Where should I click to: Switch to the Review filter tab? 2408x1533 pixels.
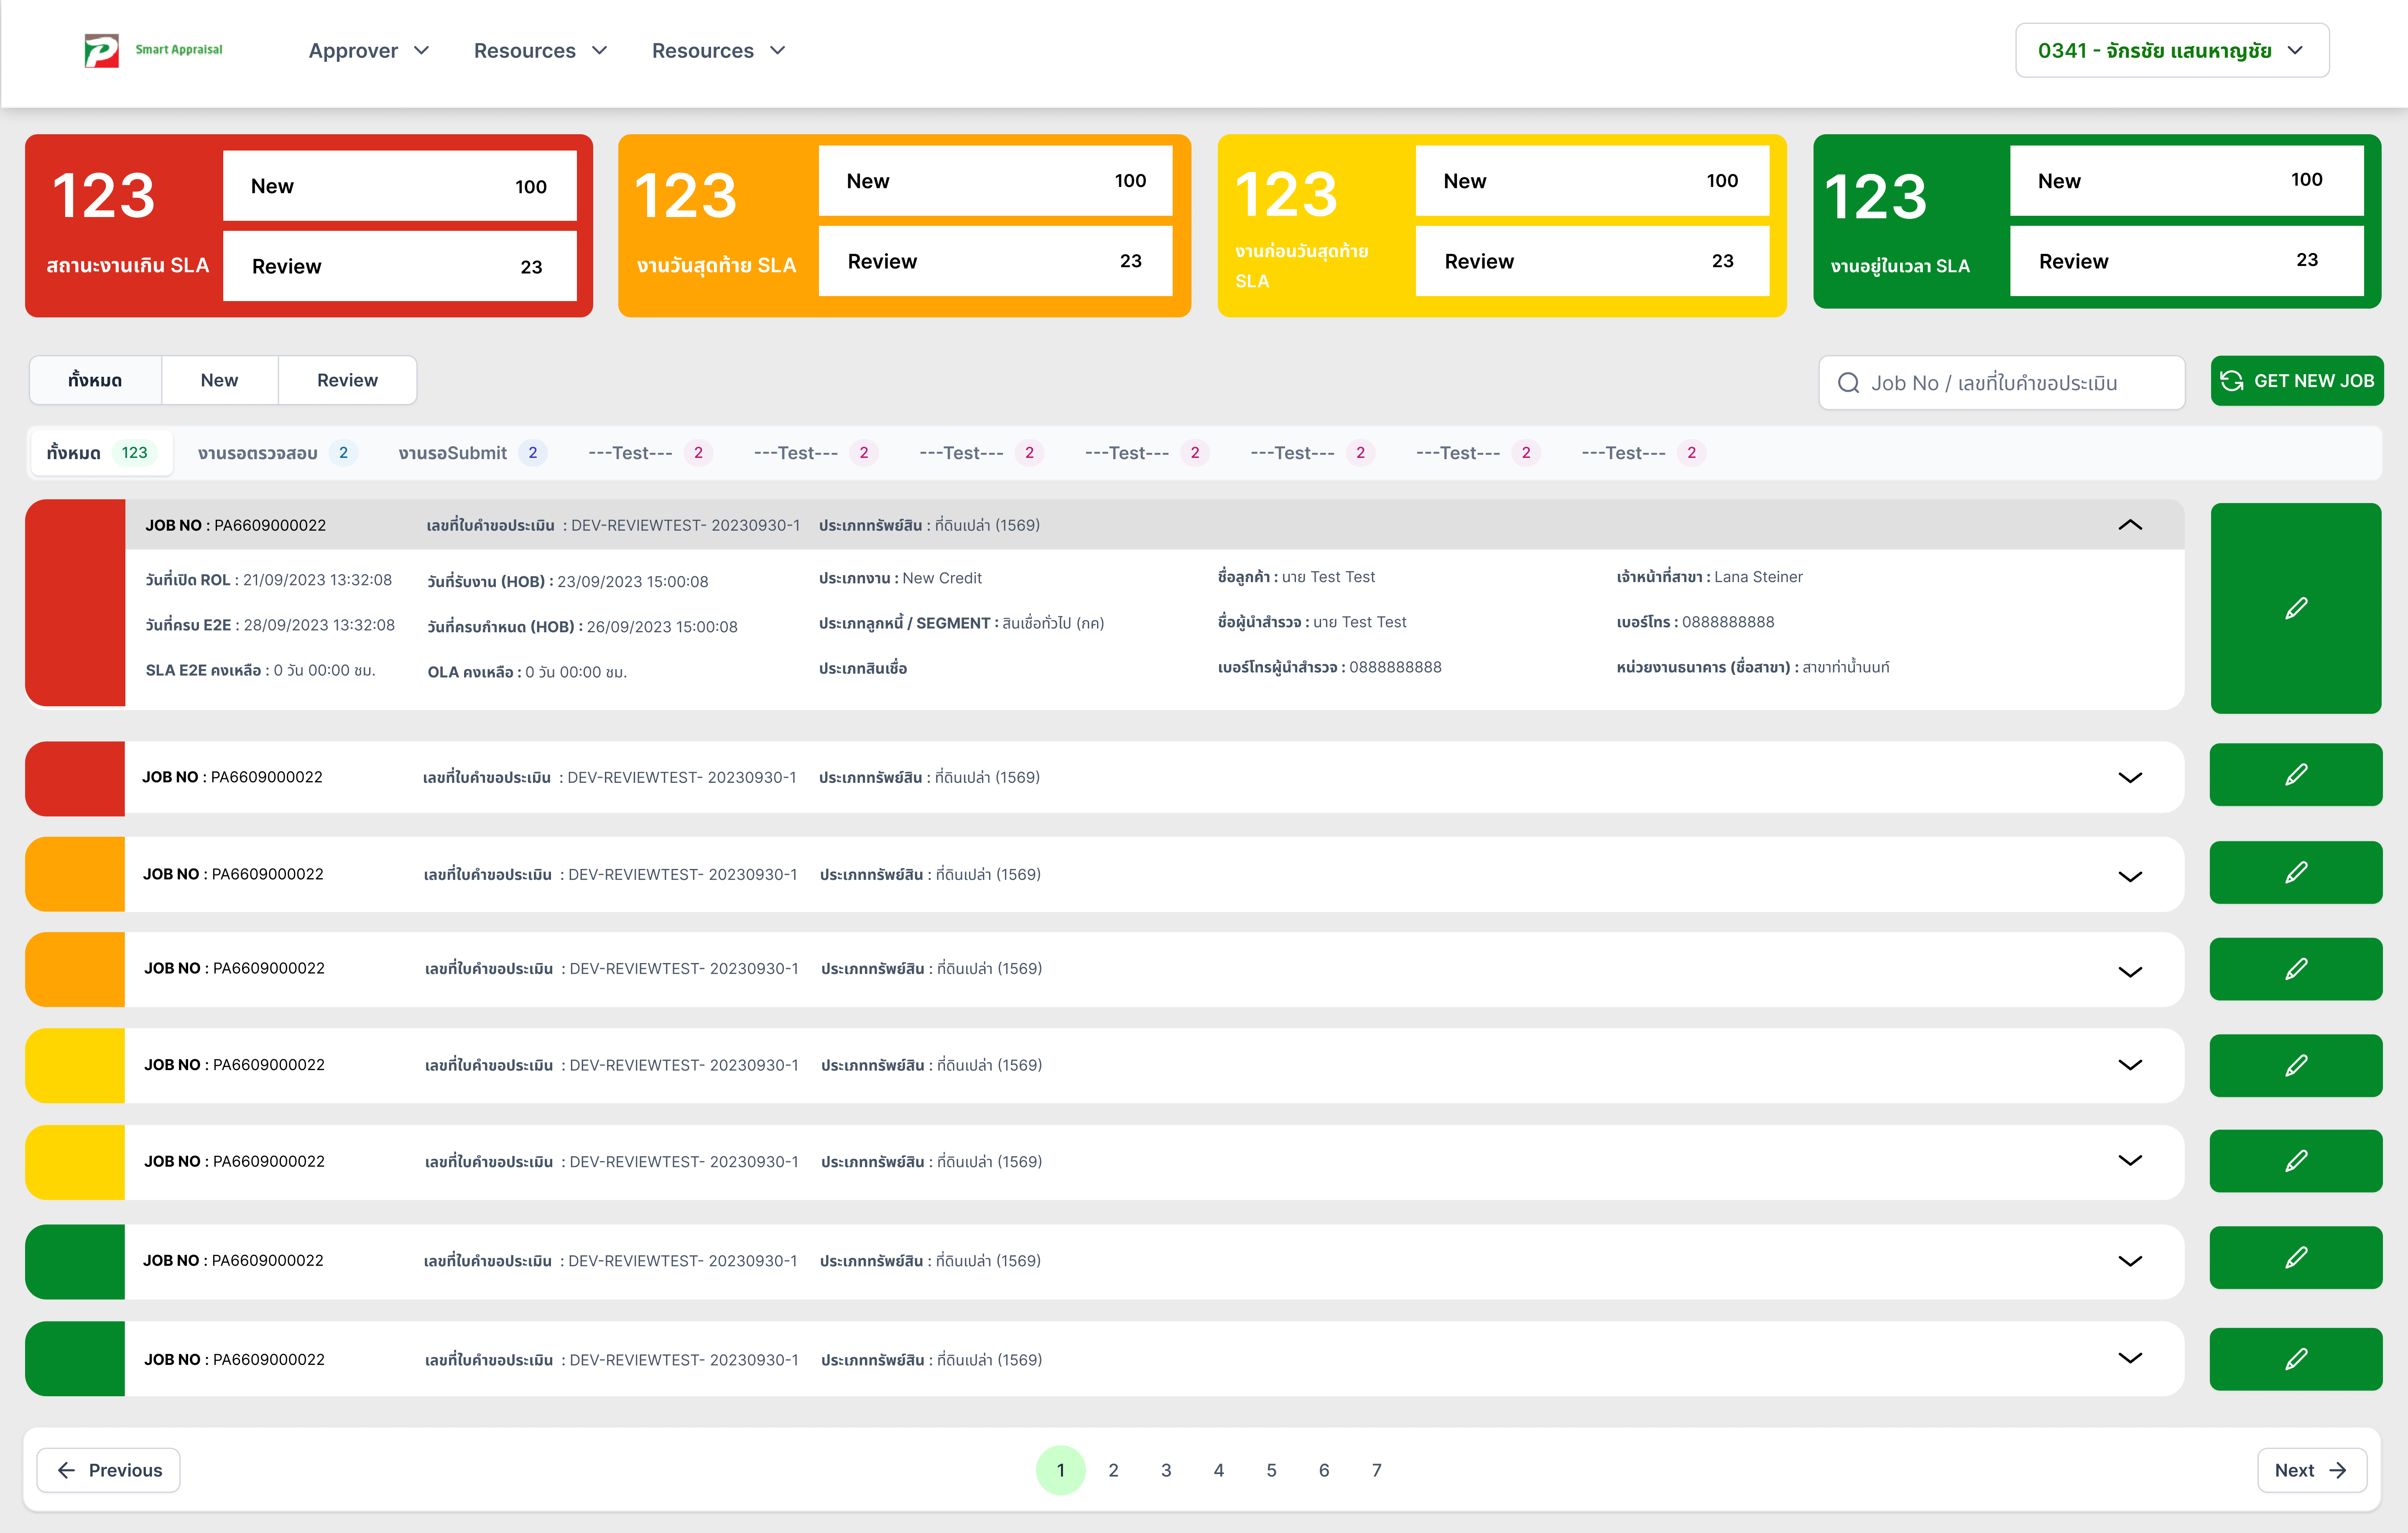pos(347,380)
